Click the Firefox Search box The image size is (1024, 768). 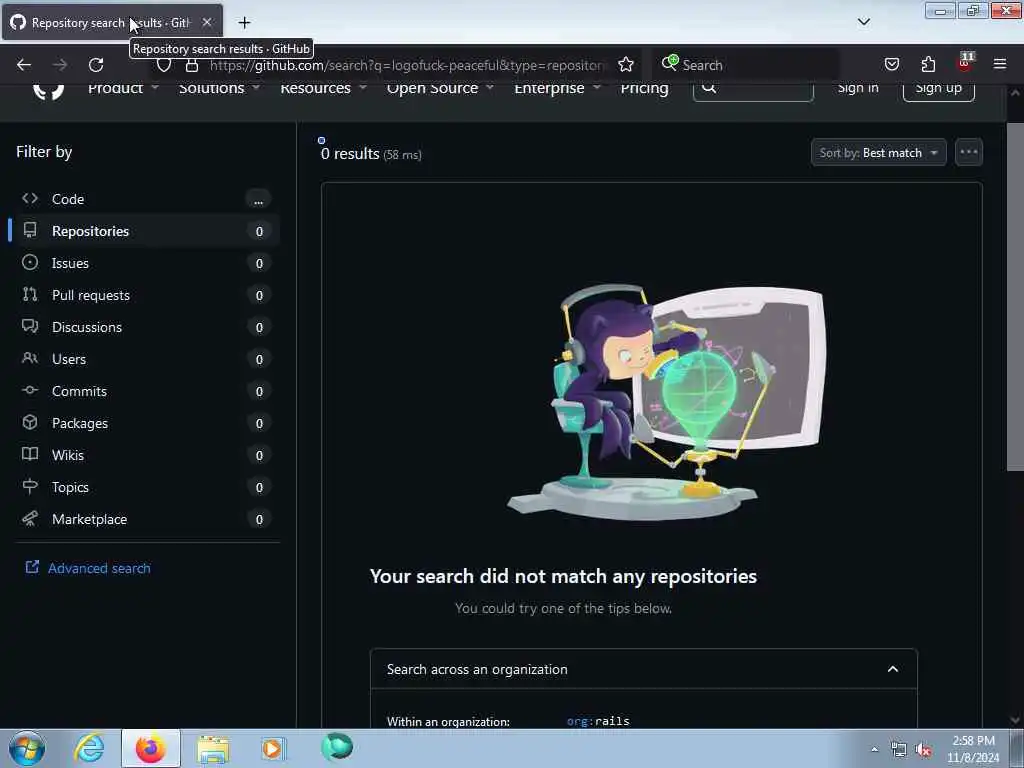tap(746, 65)
